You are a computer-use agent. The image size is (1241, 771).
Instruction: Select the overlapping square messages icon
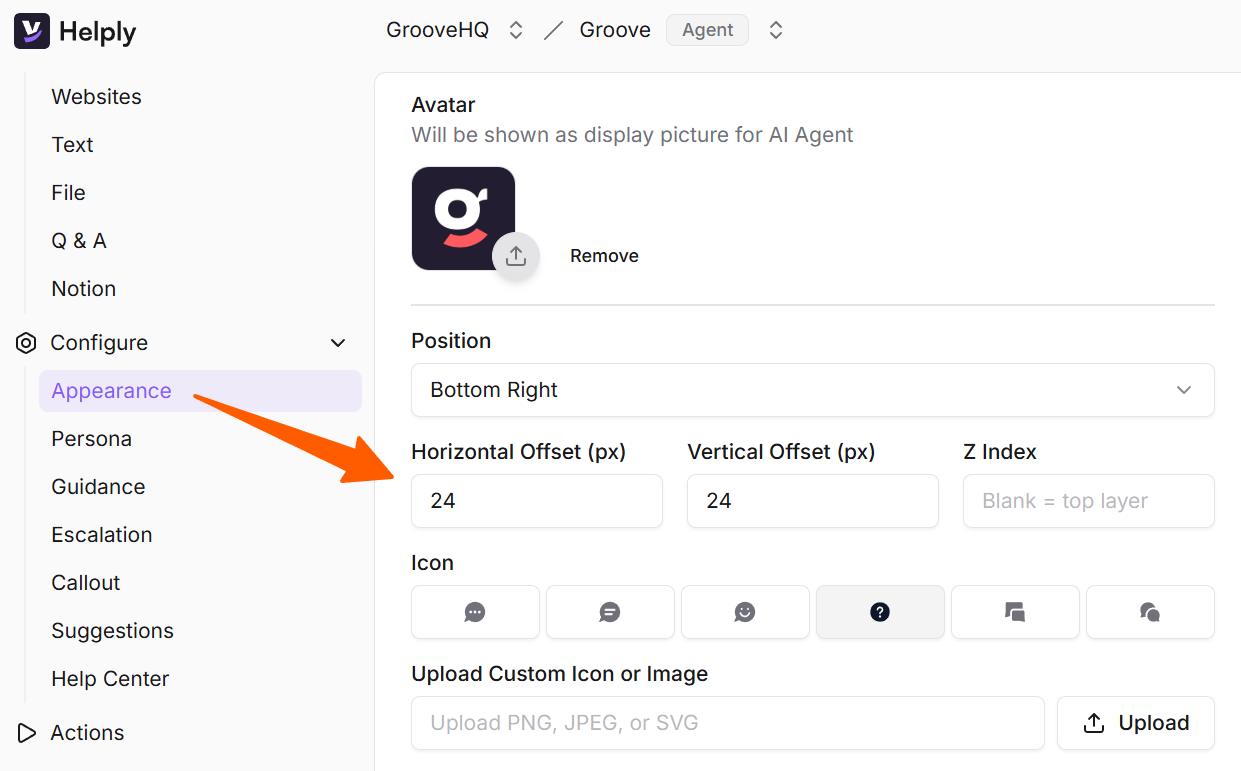(1015, 612)
